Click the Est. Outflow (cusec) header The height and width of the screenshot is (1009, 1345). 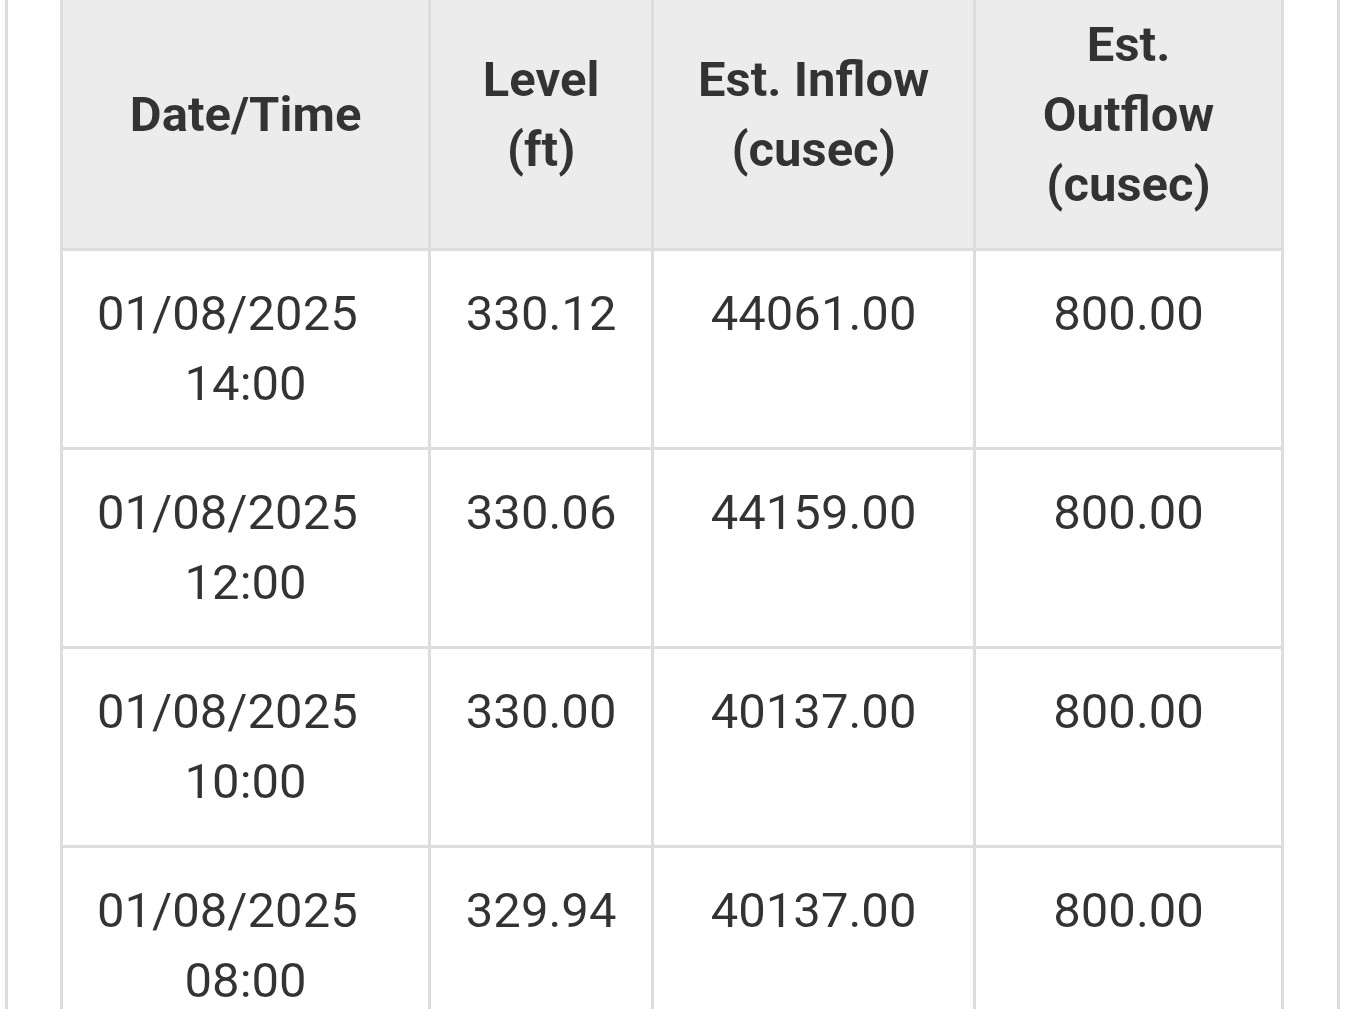1128,115
